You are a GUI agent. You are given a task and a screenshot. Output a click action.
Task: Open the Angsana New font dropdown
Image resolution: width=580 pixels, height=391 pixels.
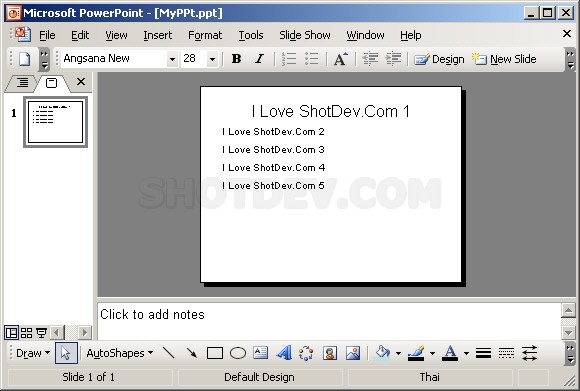pyautogui.click(x=172, y=59)
